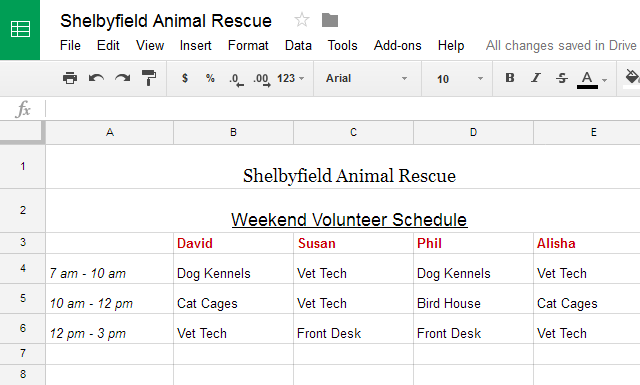Toggle italic formatting button
Screen dimensions: 640x385
(x=536, y=78)
